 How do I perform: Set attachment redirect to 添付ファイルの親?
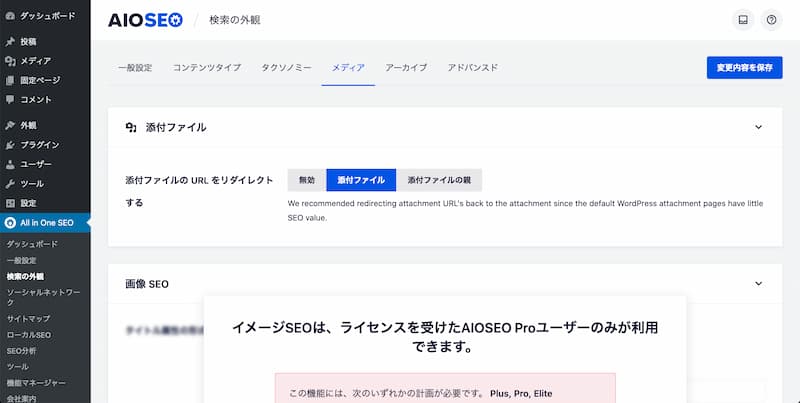pyautogui.click(x=439, y=180)
